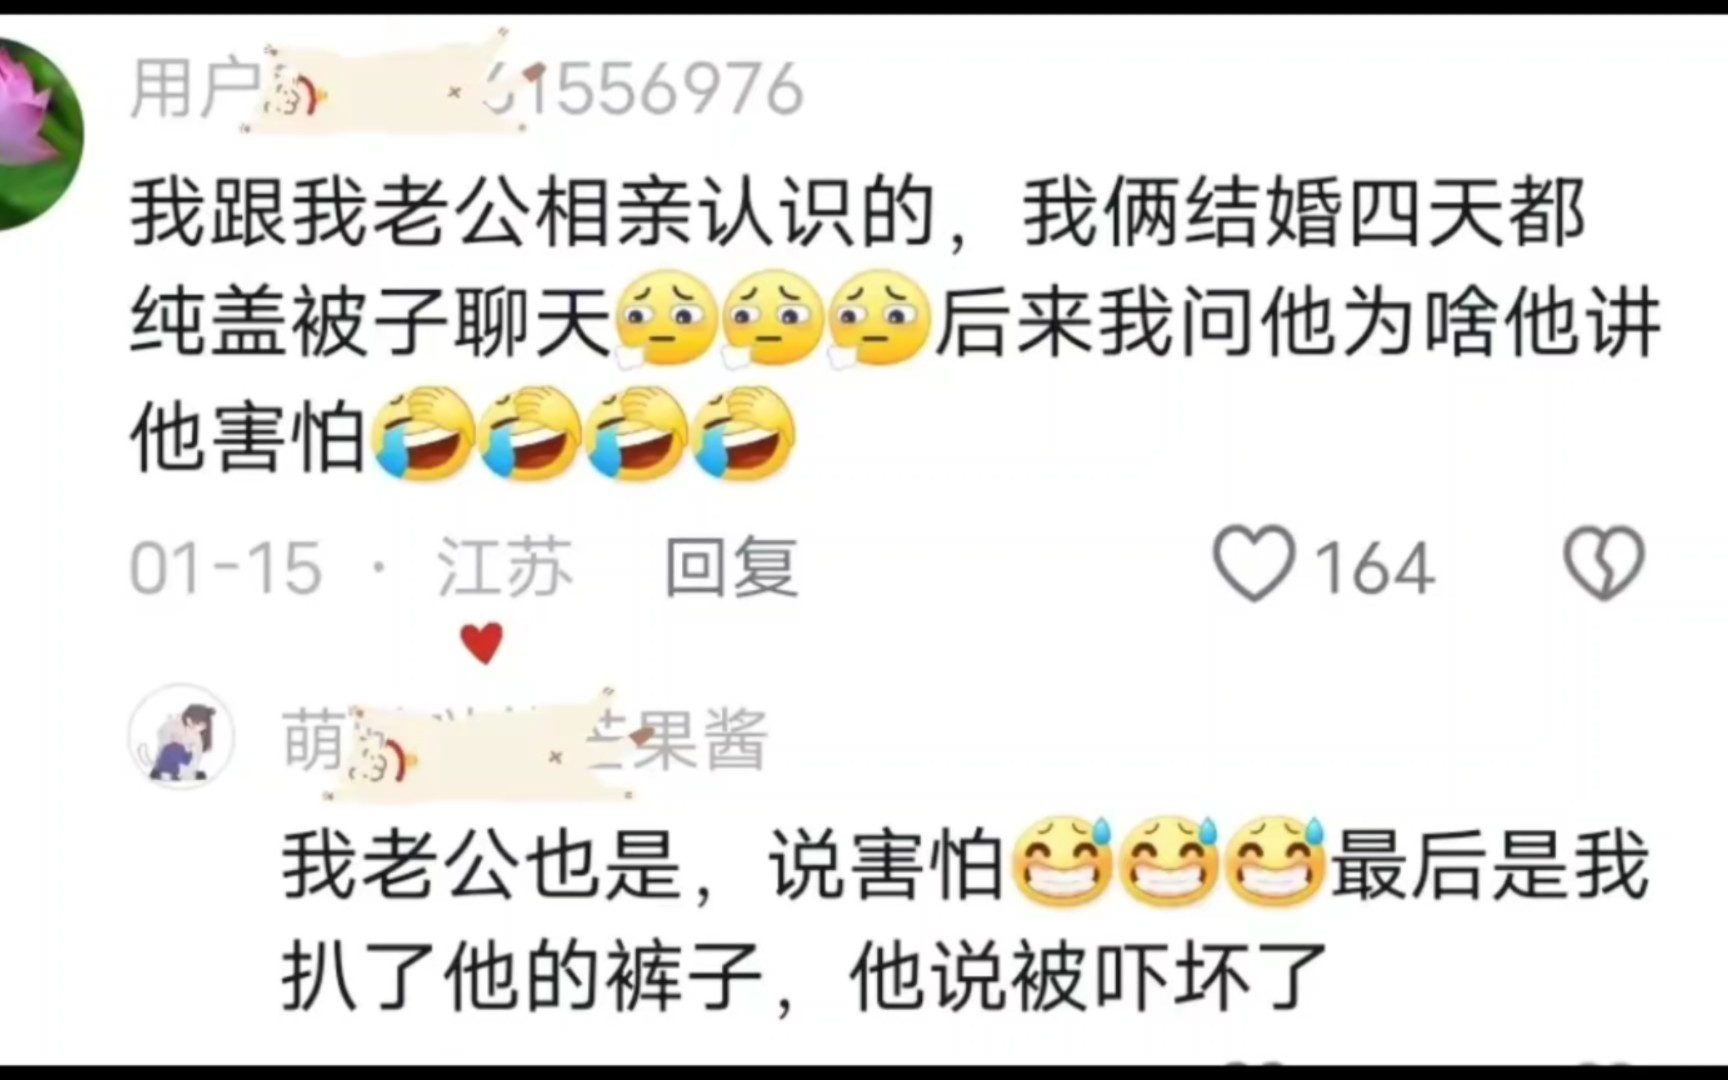
Task: Tap the first sweating grin emoji
Action: [1062, 863]
